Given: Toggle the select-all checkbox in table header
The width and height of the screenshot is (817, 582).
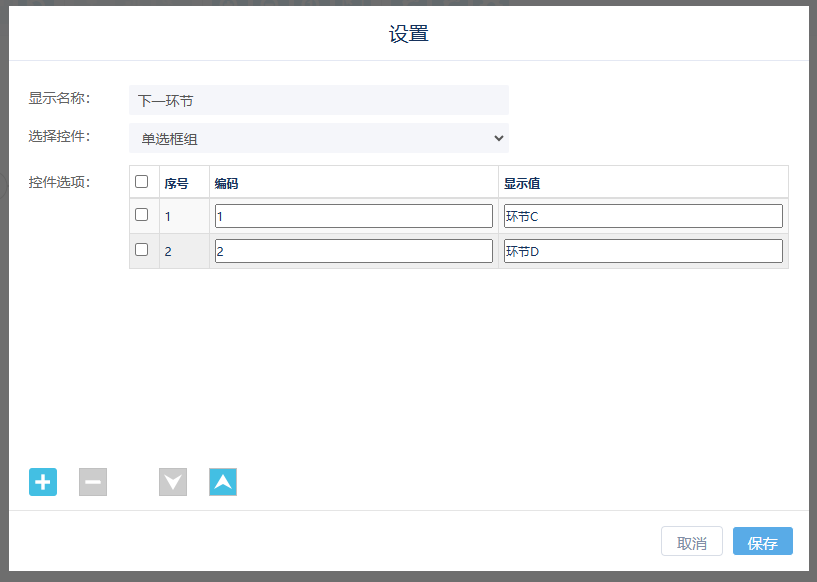Looking at the screenshot, I should [x=142, y=182].
